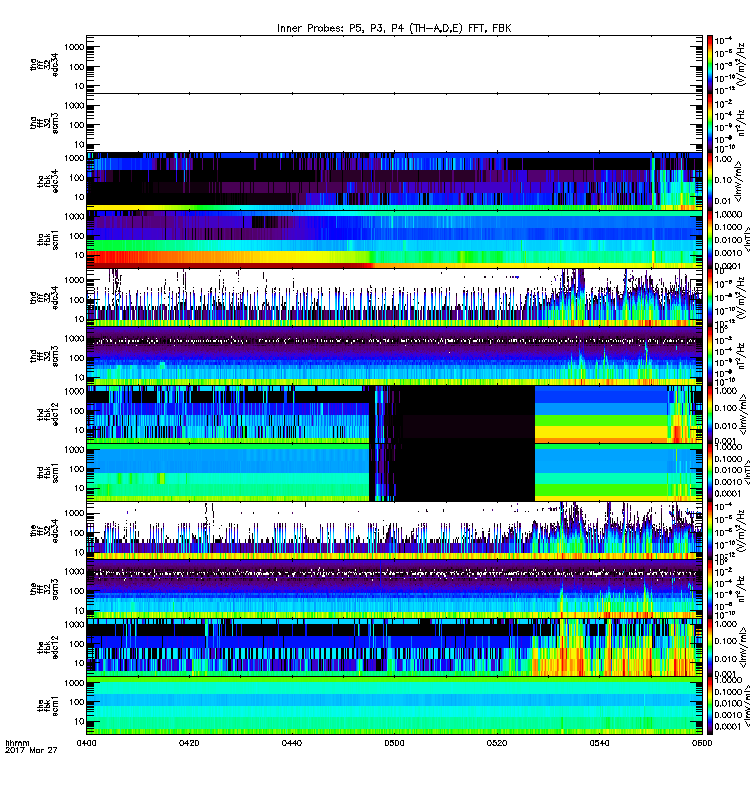Screen dimensions: 750x800
Task: Click the thd fff scm3 spectrogram plot
Action: 394,356
